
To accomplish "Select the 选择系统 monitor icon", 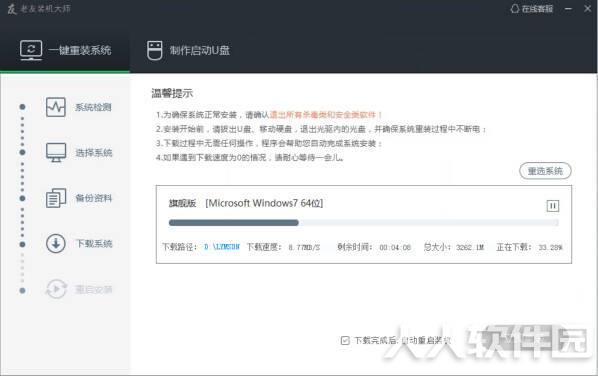I will tap(56, 153).
